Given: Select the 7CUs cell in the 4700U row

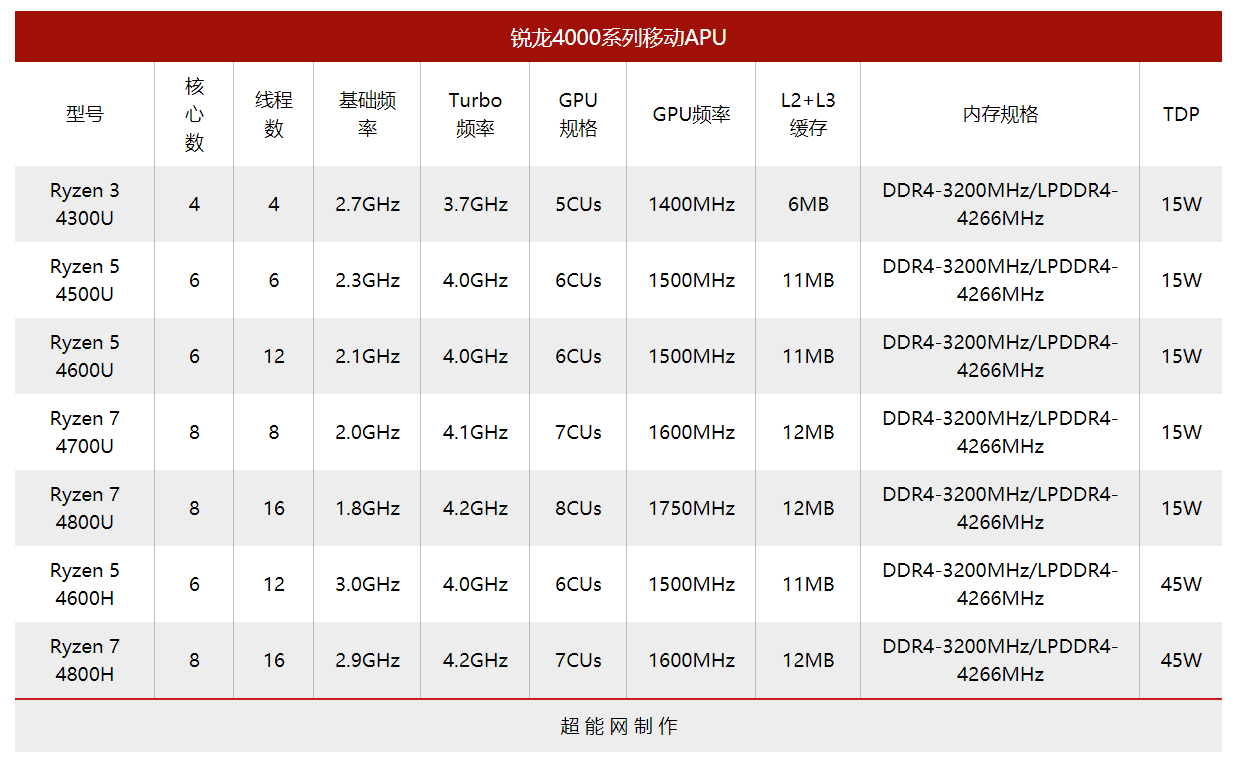Looking at the screenshot, I should click(578, 432).
